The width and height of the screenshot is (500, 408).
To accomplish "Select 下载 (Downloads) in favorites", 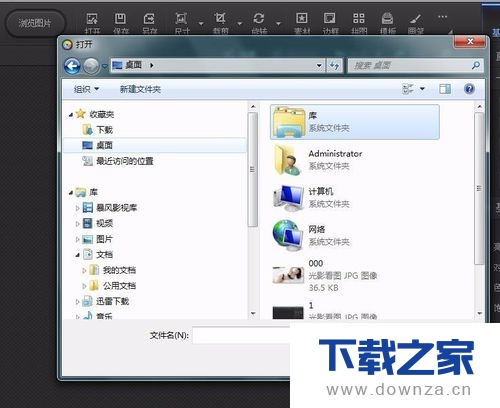I will click(98, 130).
